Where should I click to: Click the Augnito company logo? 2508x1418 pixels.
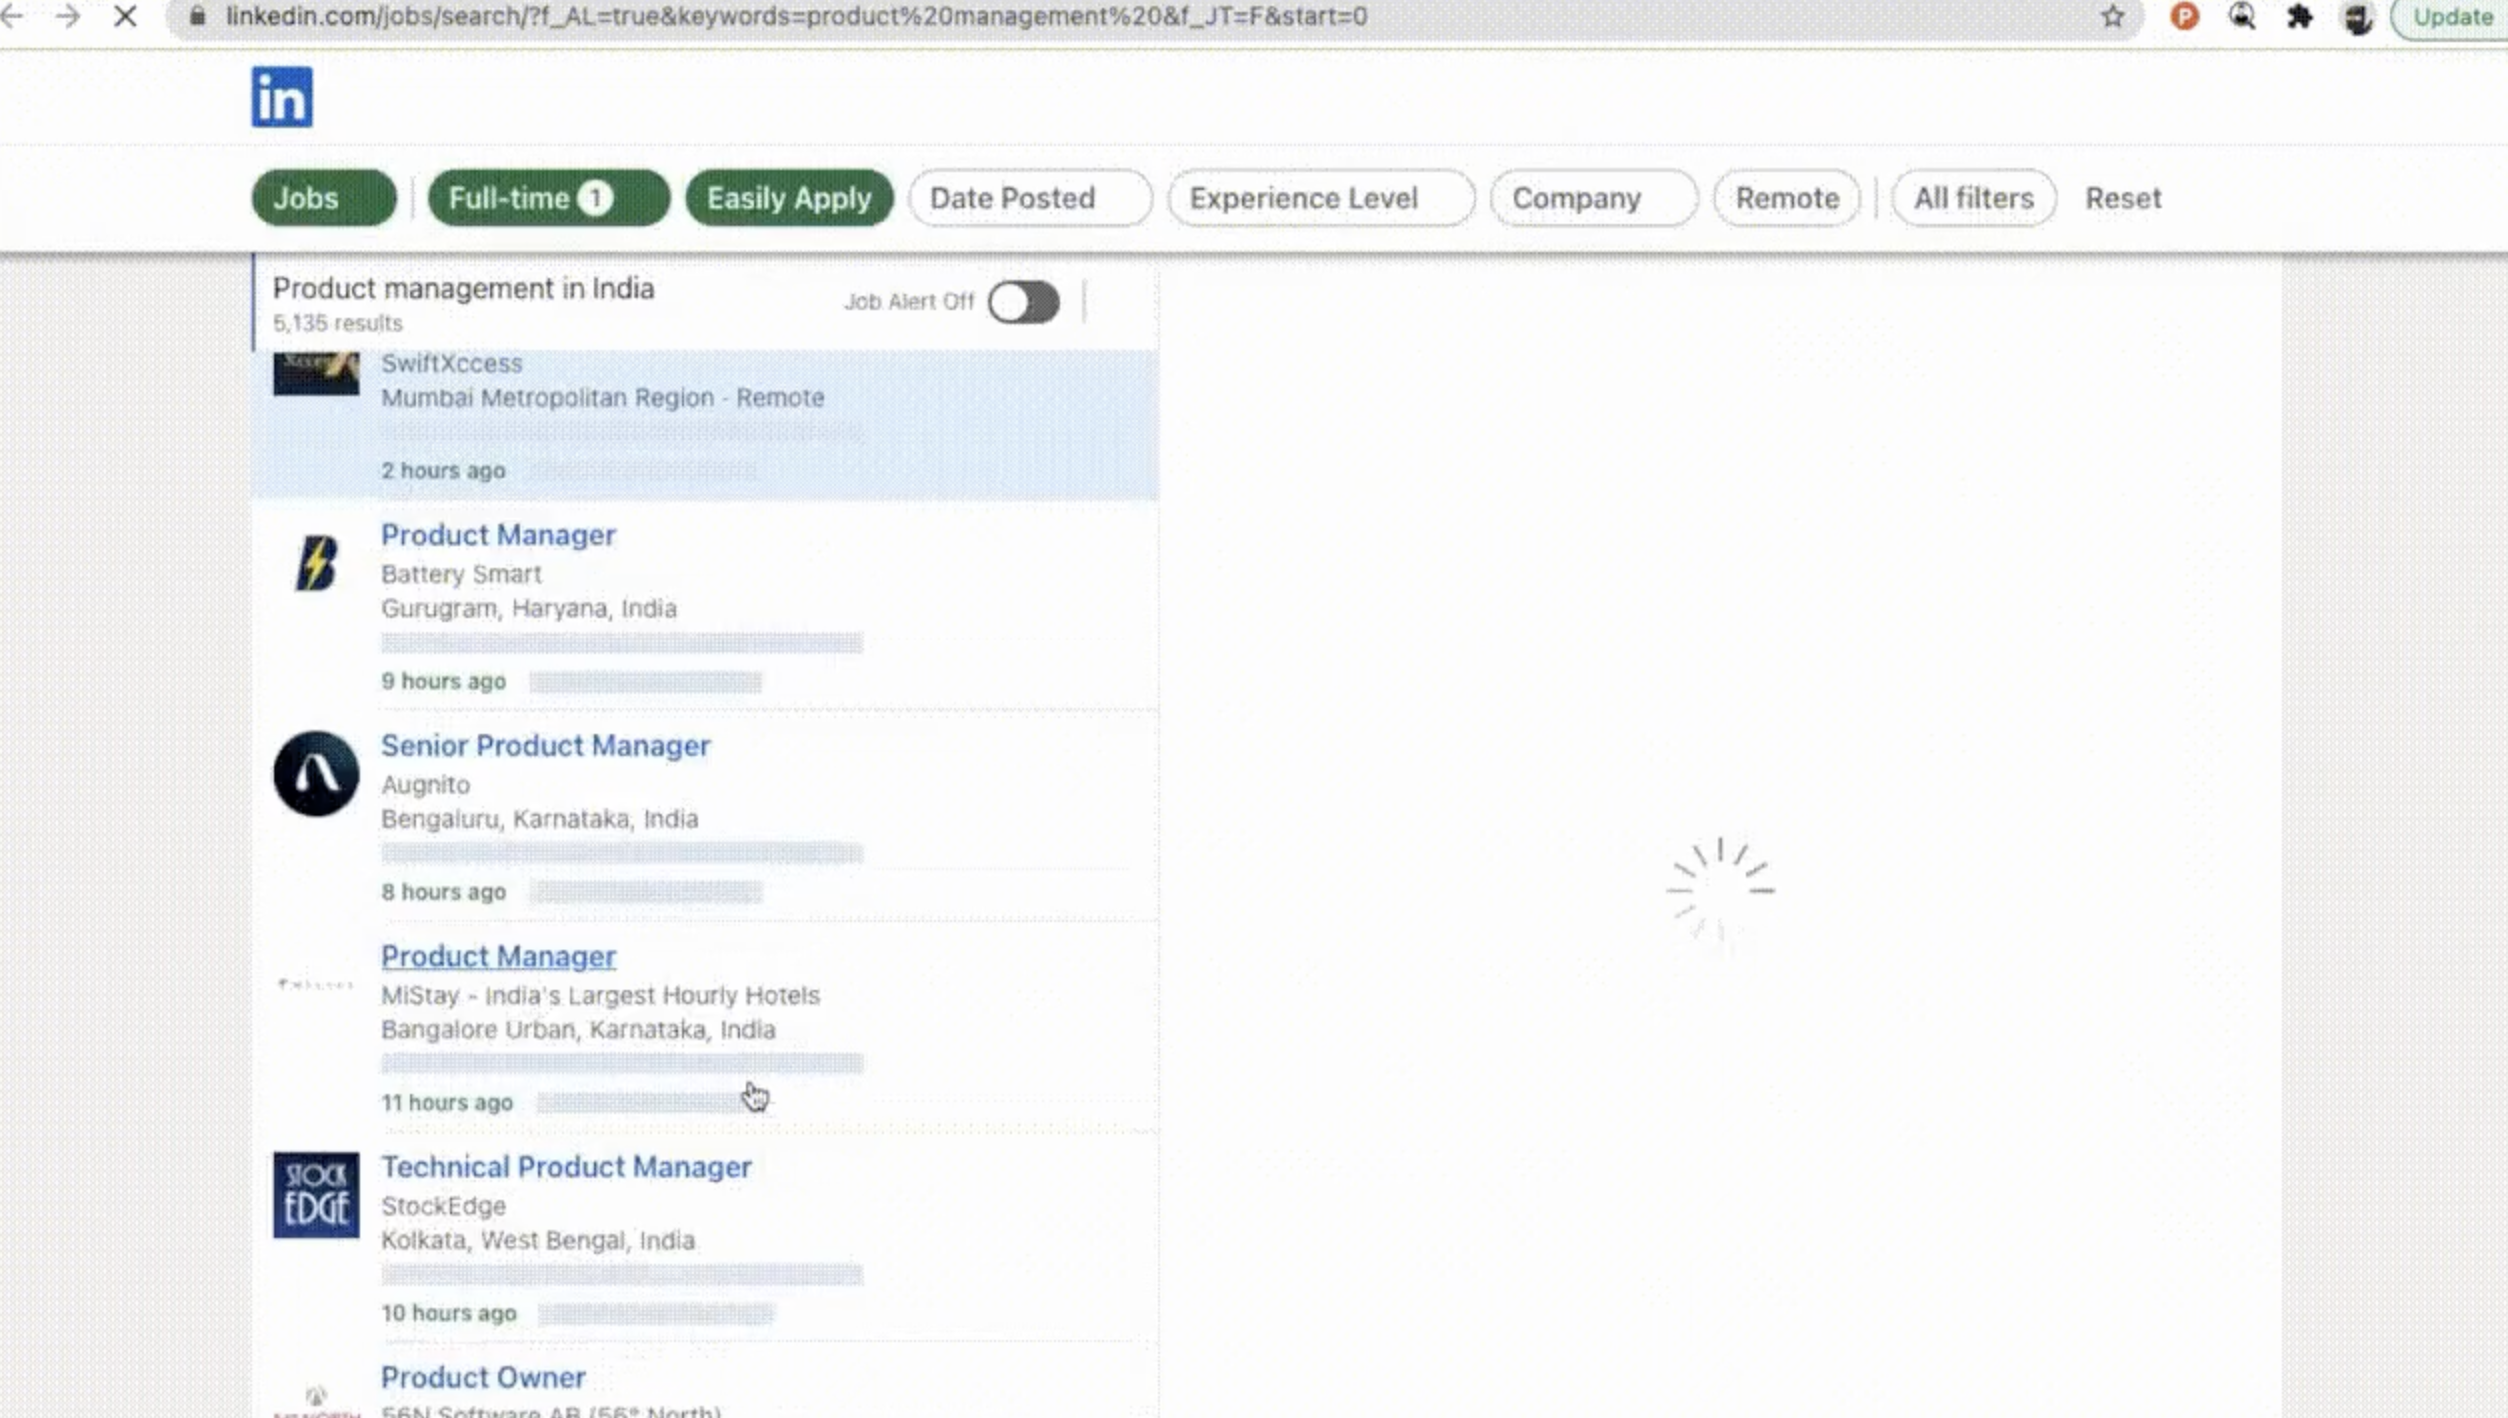pos(316,774)
